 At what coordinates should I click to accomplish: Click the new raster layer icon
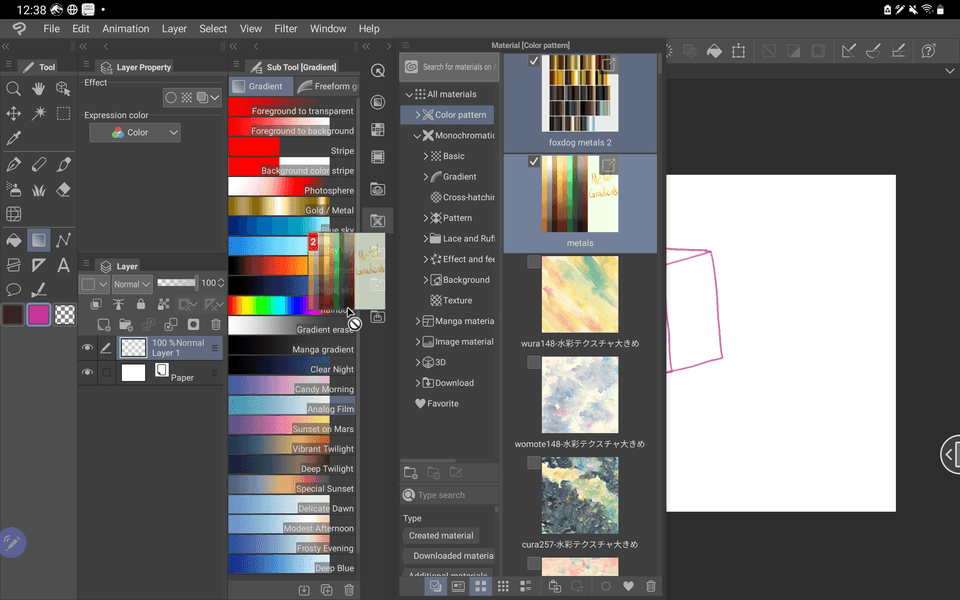[x=104, y=325]
